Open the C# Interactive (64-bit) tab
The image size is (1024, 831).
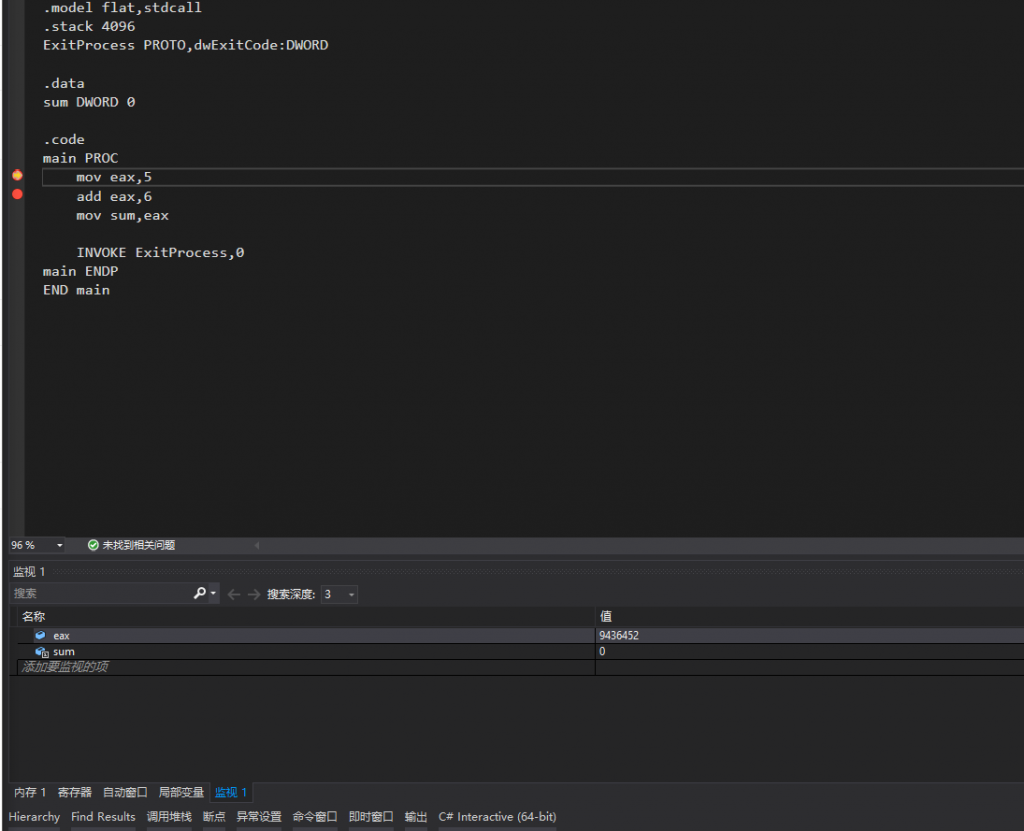point(497,817)
